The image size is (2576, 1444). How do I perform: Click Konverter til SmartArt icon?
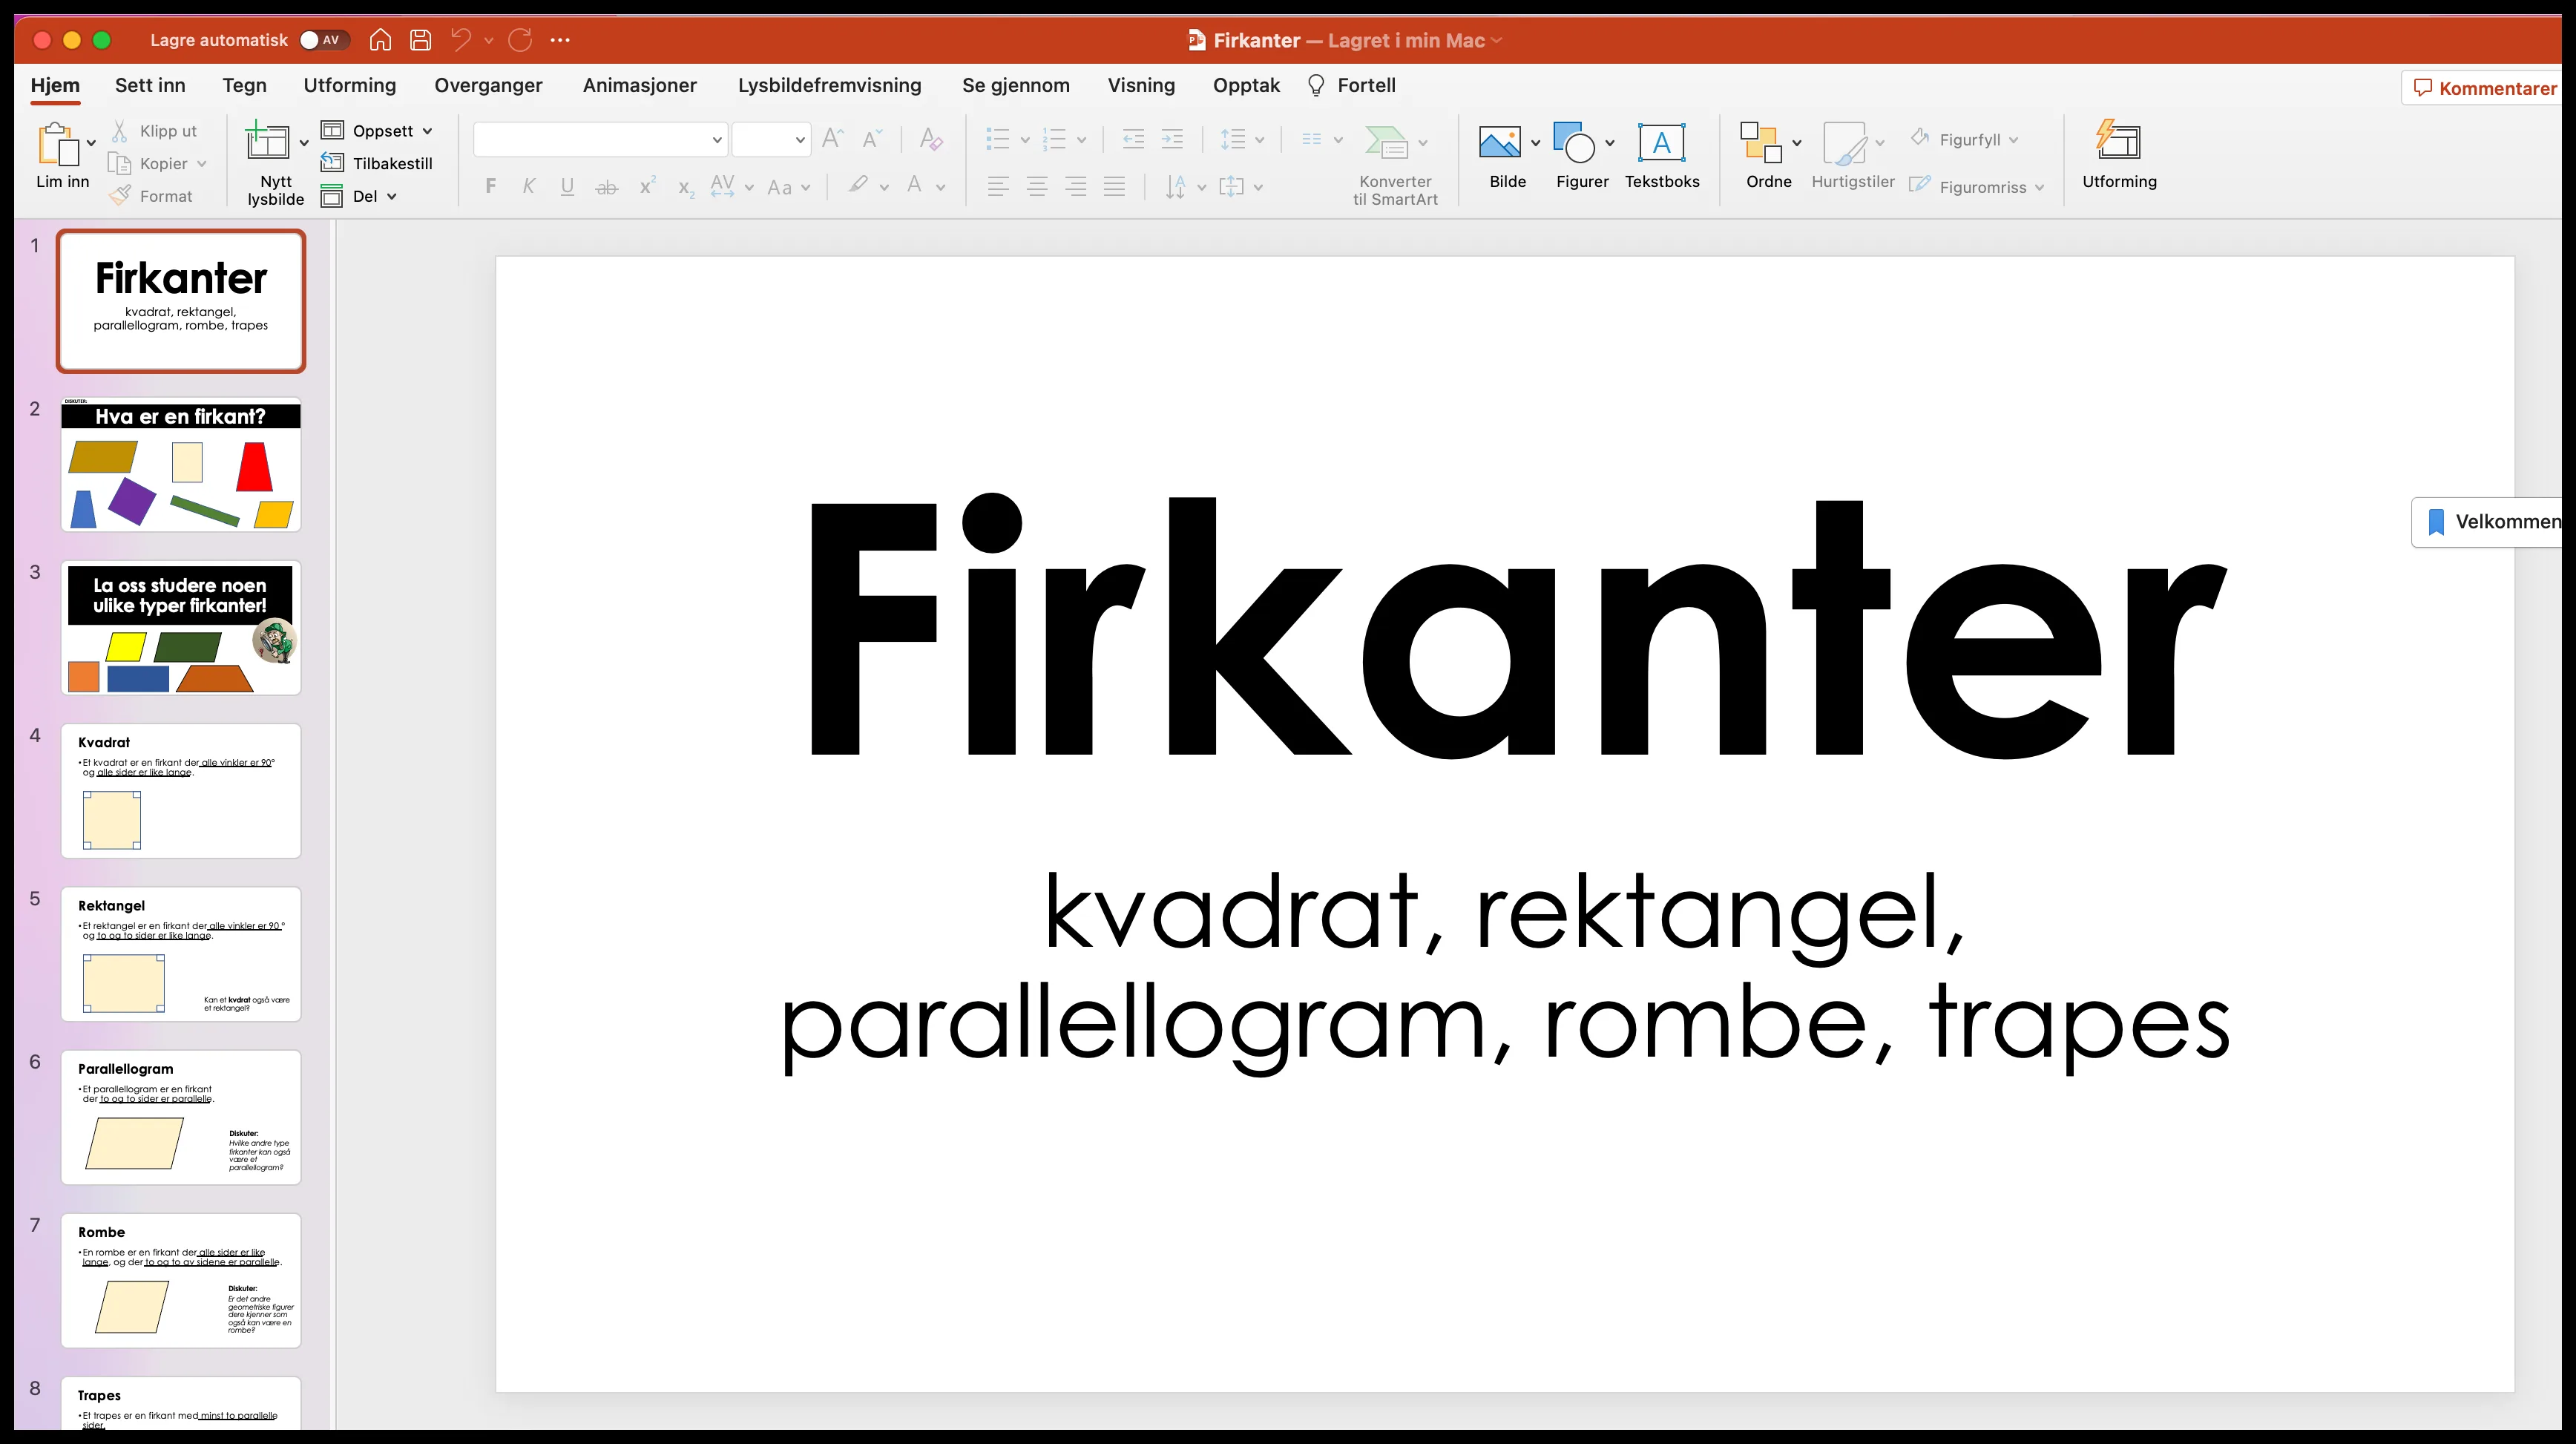(1387, 143)
